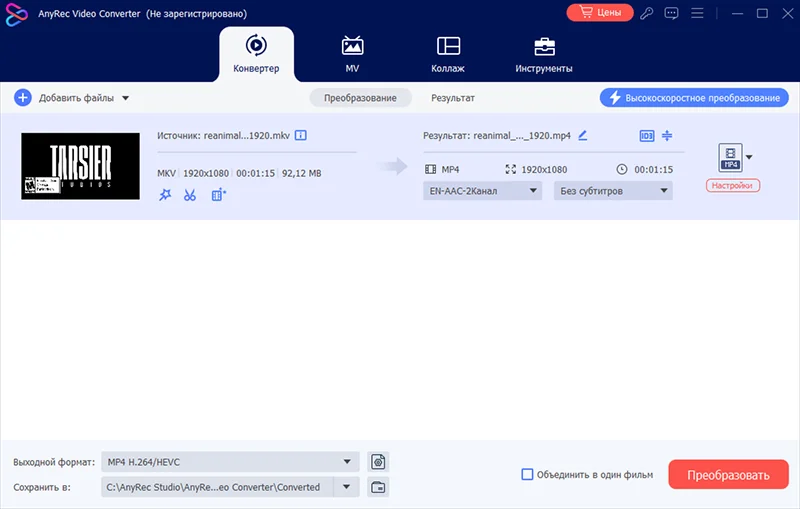Open the output profile settings icon
Screen dimensions: 800x509
pos(378,462)
